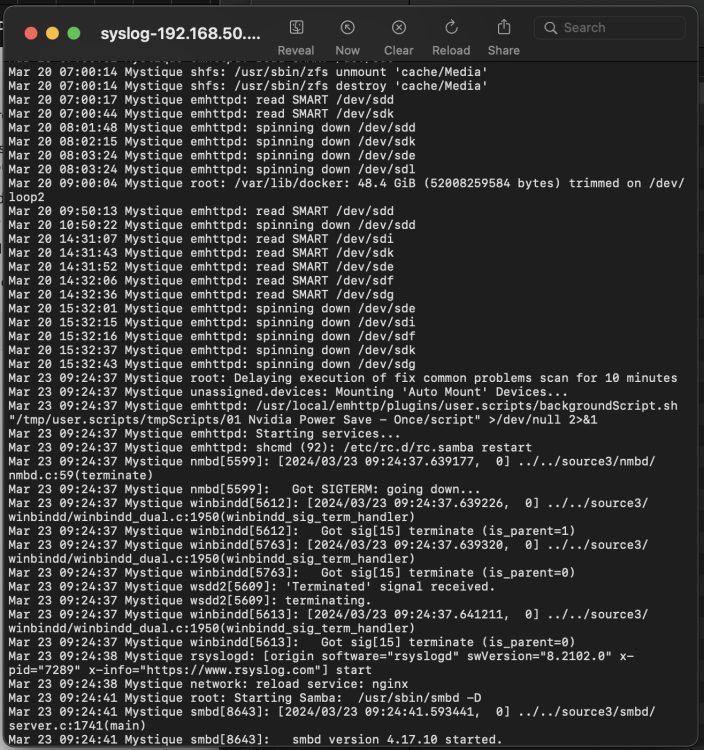
Task: Reload the syslog file
Action: pyautogui.click(x=451, y=28)
